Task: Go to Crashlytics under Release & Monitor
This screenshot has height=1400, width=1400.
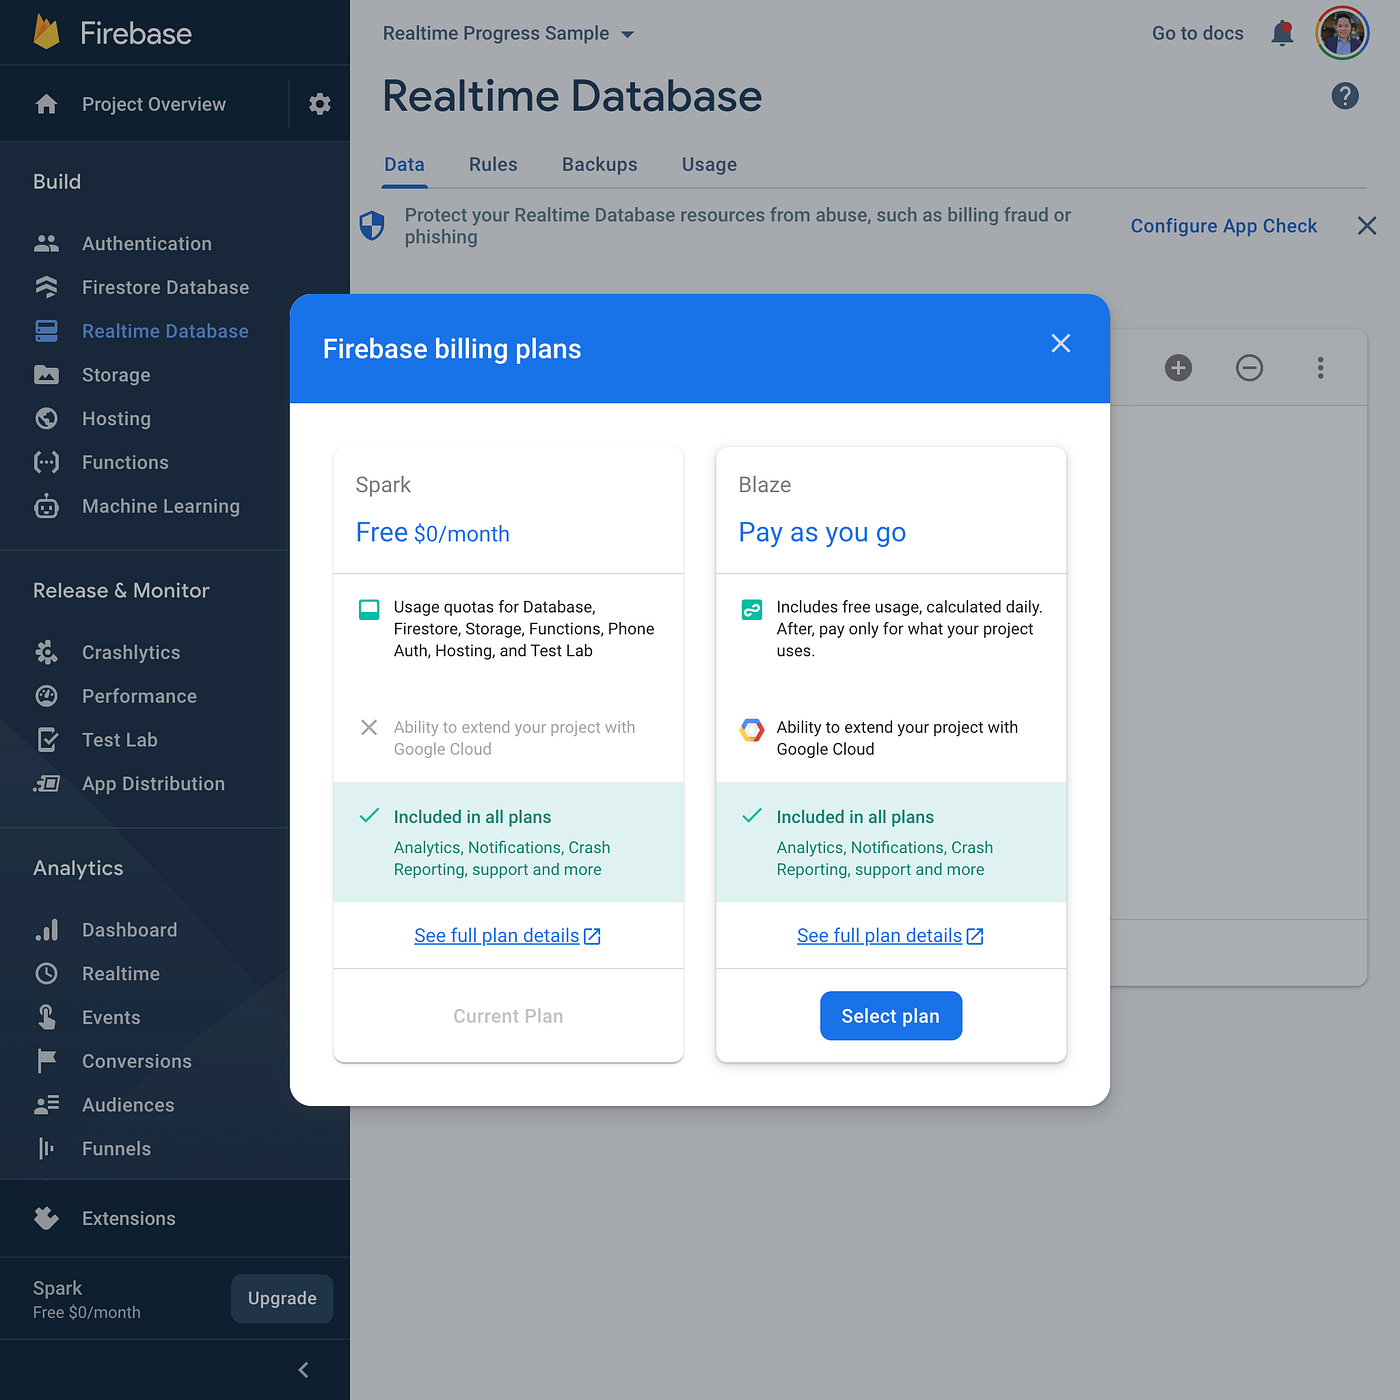Action: pyautogui.click(x=131, y=652)
